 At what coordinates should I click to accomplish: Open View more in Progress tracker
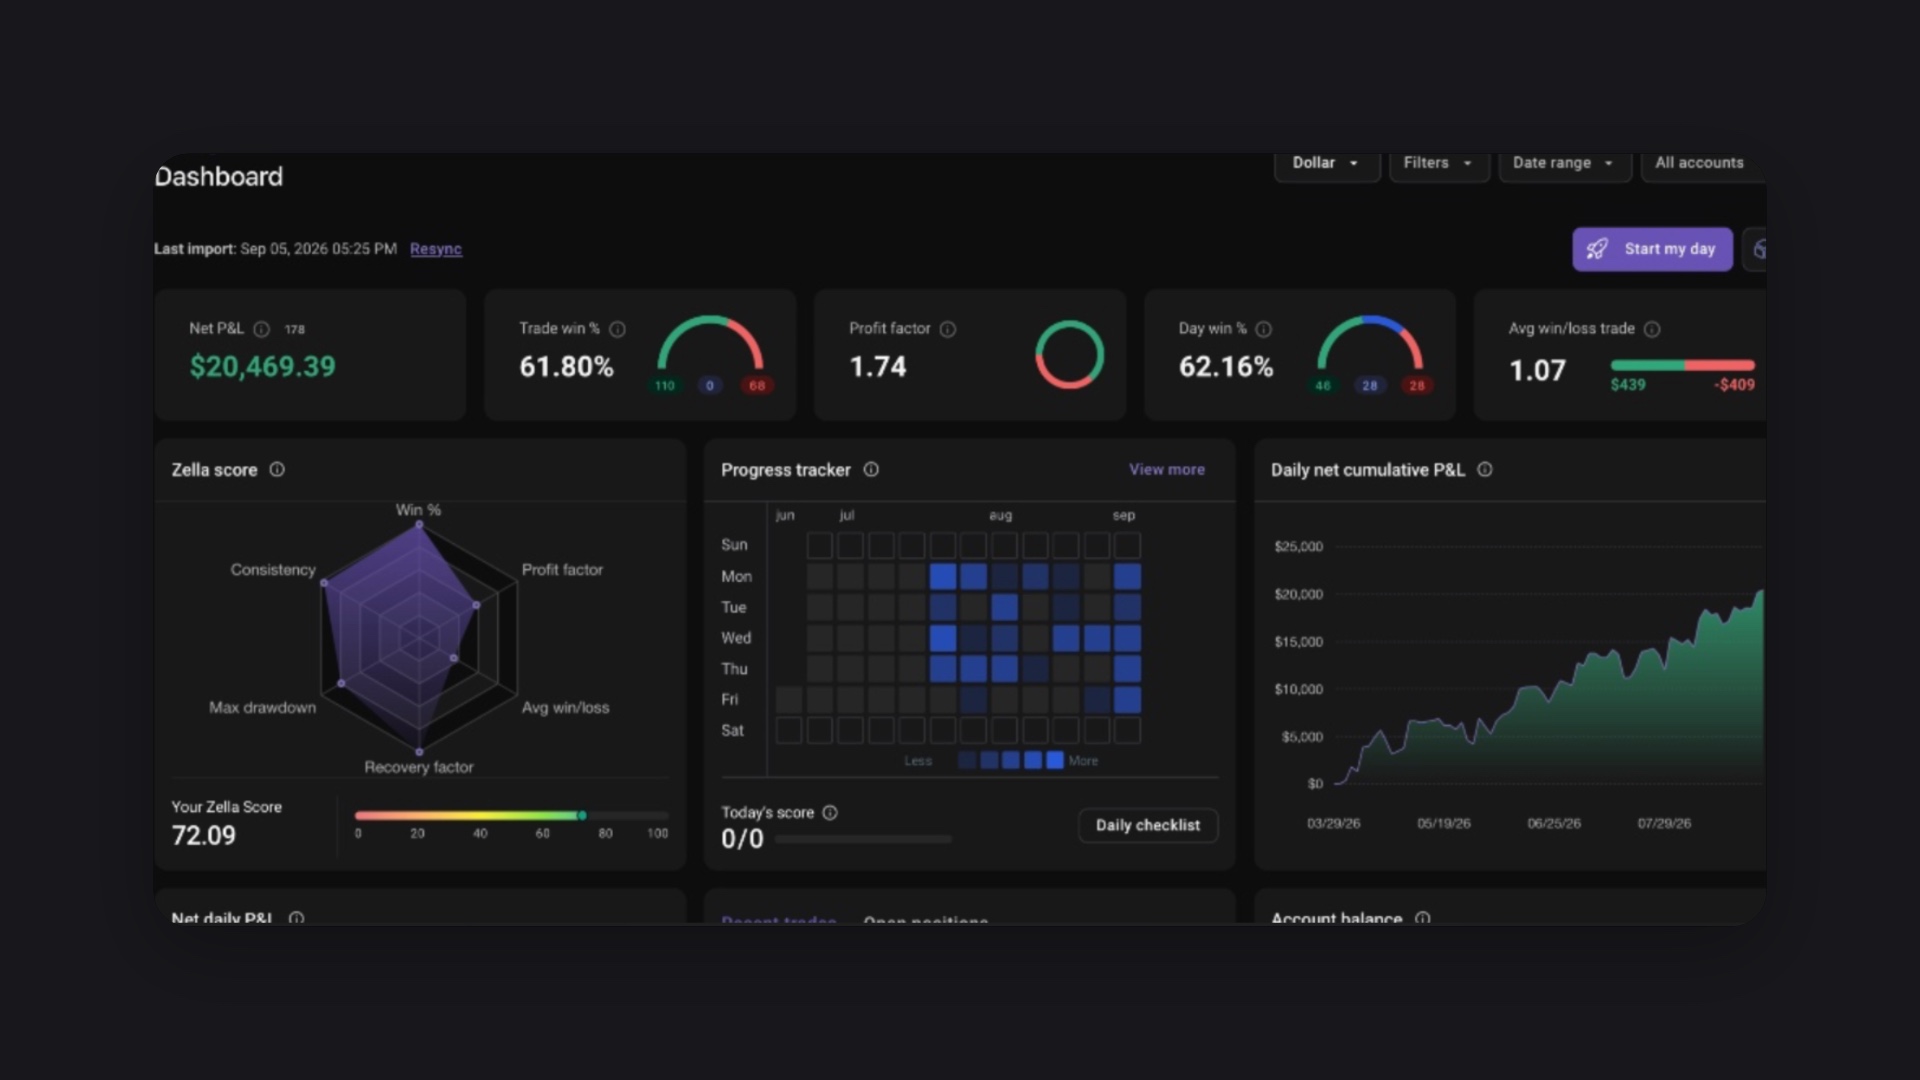tap(1167, 469)
